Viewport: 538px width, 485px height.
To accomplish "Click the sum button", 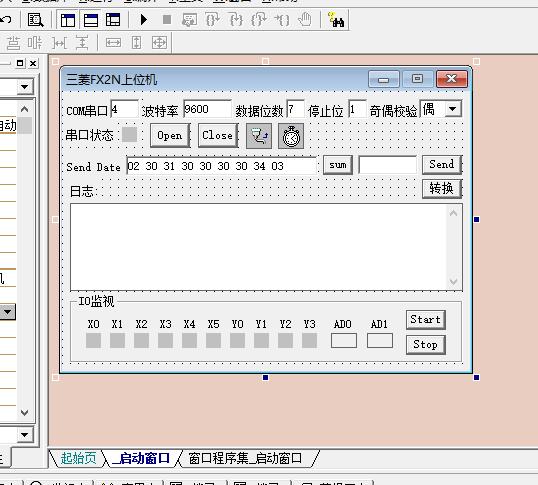I will coord(338,165).
